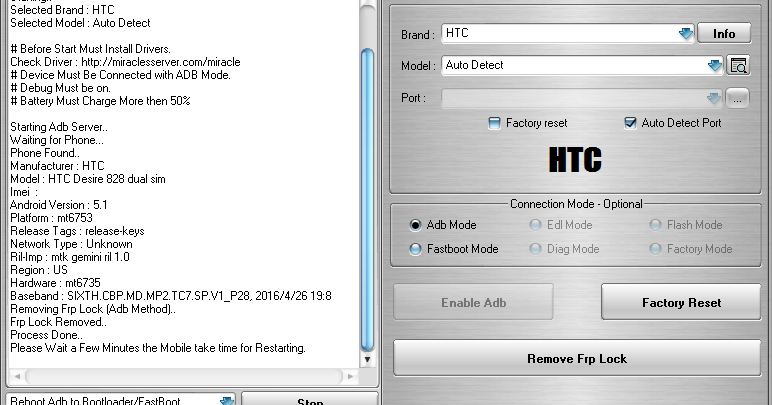Screen dimensions: 772x405
Task: Click the Remove Frp Lock button
Action: 577,358
